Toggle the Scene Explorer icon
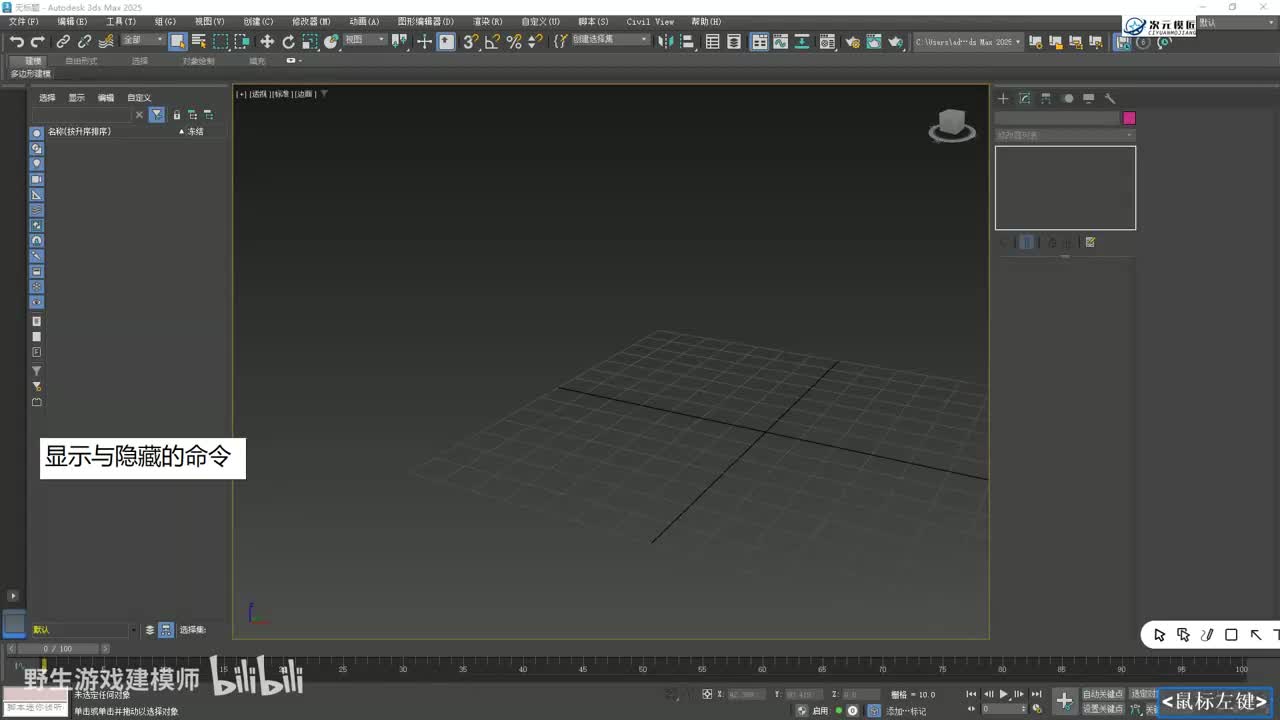The image size is (1280, 720). pyautogui.click(x=713, y=41)
